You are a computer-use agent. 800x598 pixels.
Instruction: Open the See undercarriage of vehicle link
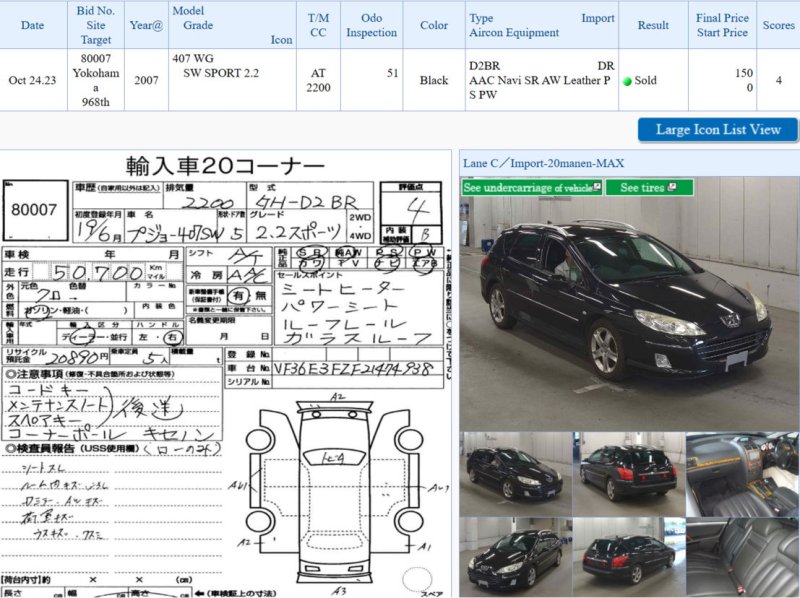[x=532, y=187]
